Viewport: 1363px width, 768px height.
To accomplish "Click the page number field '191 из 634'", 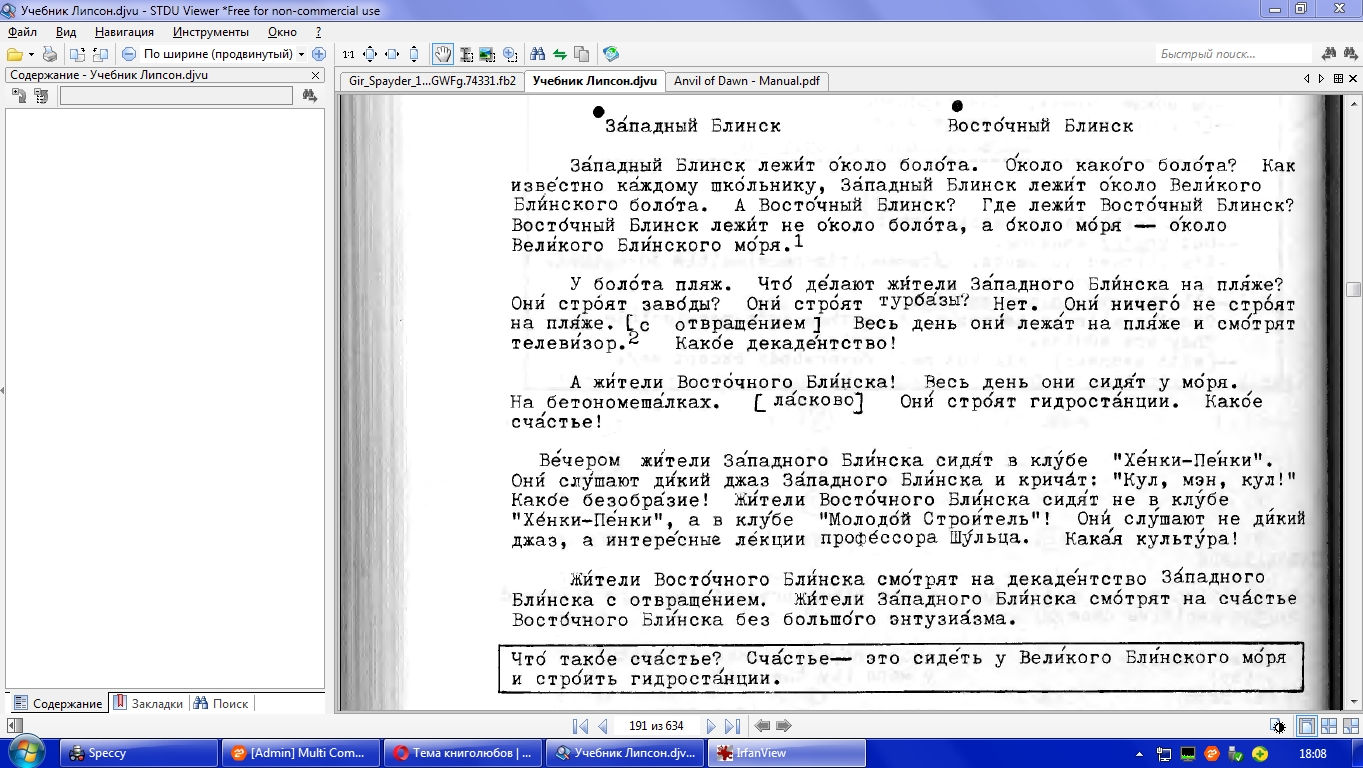I will (656, 726).
